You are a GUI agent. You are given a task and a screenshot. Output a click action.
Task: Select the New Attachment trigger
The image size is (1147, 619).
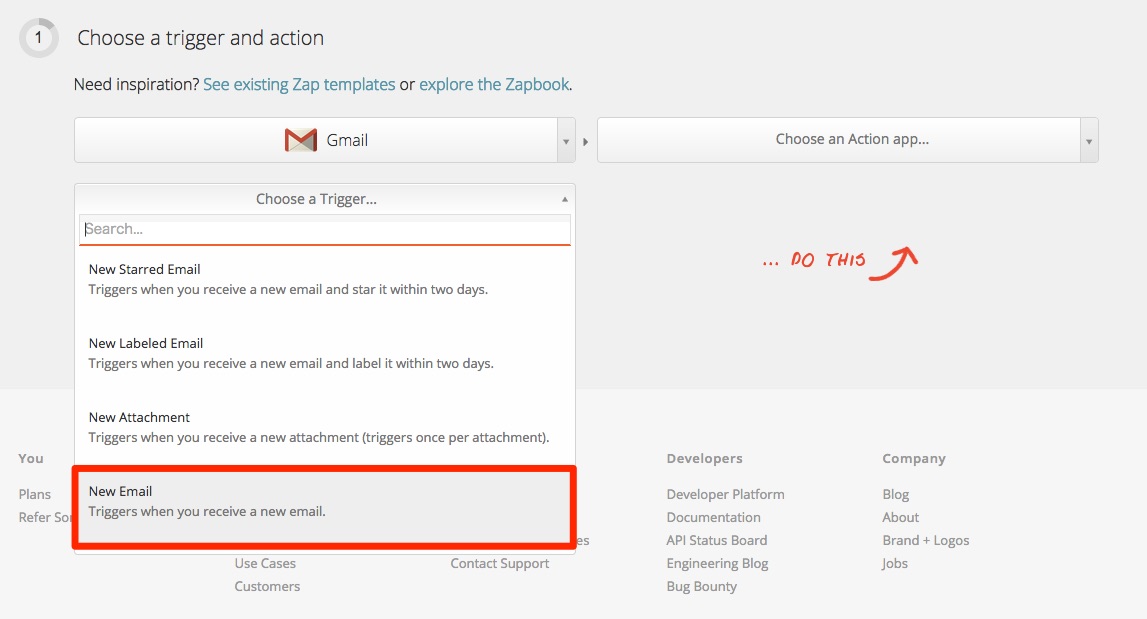click(x=325, y=427)
